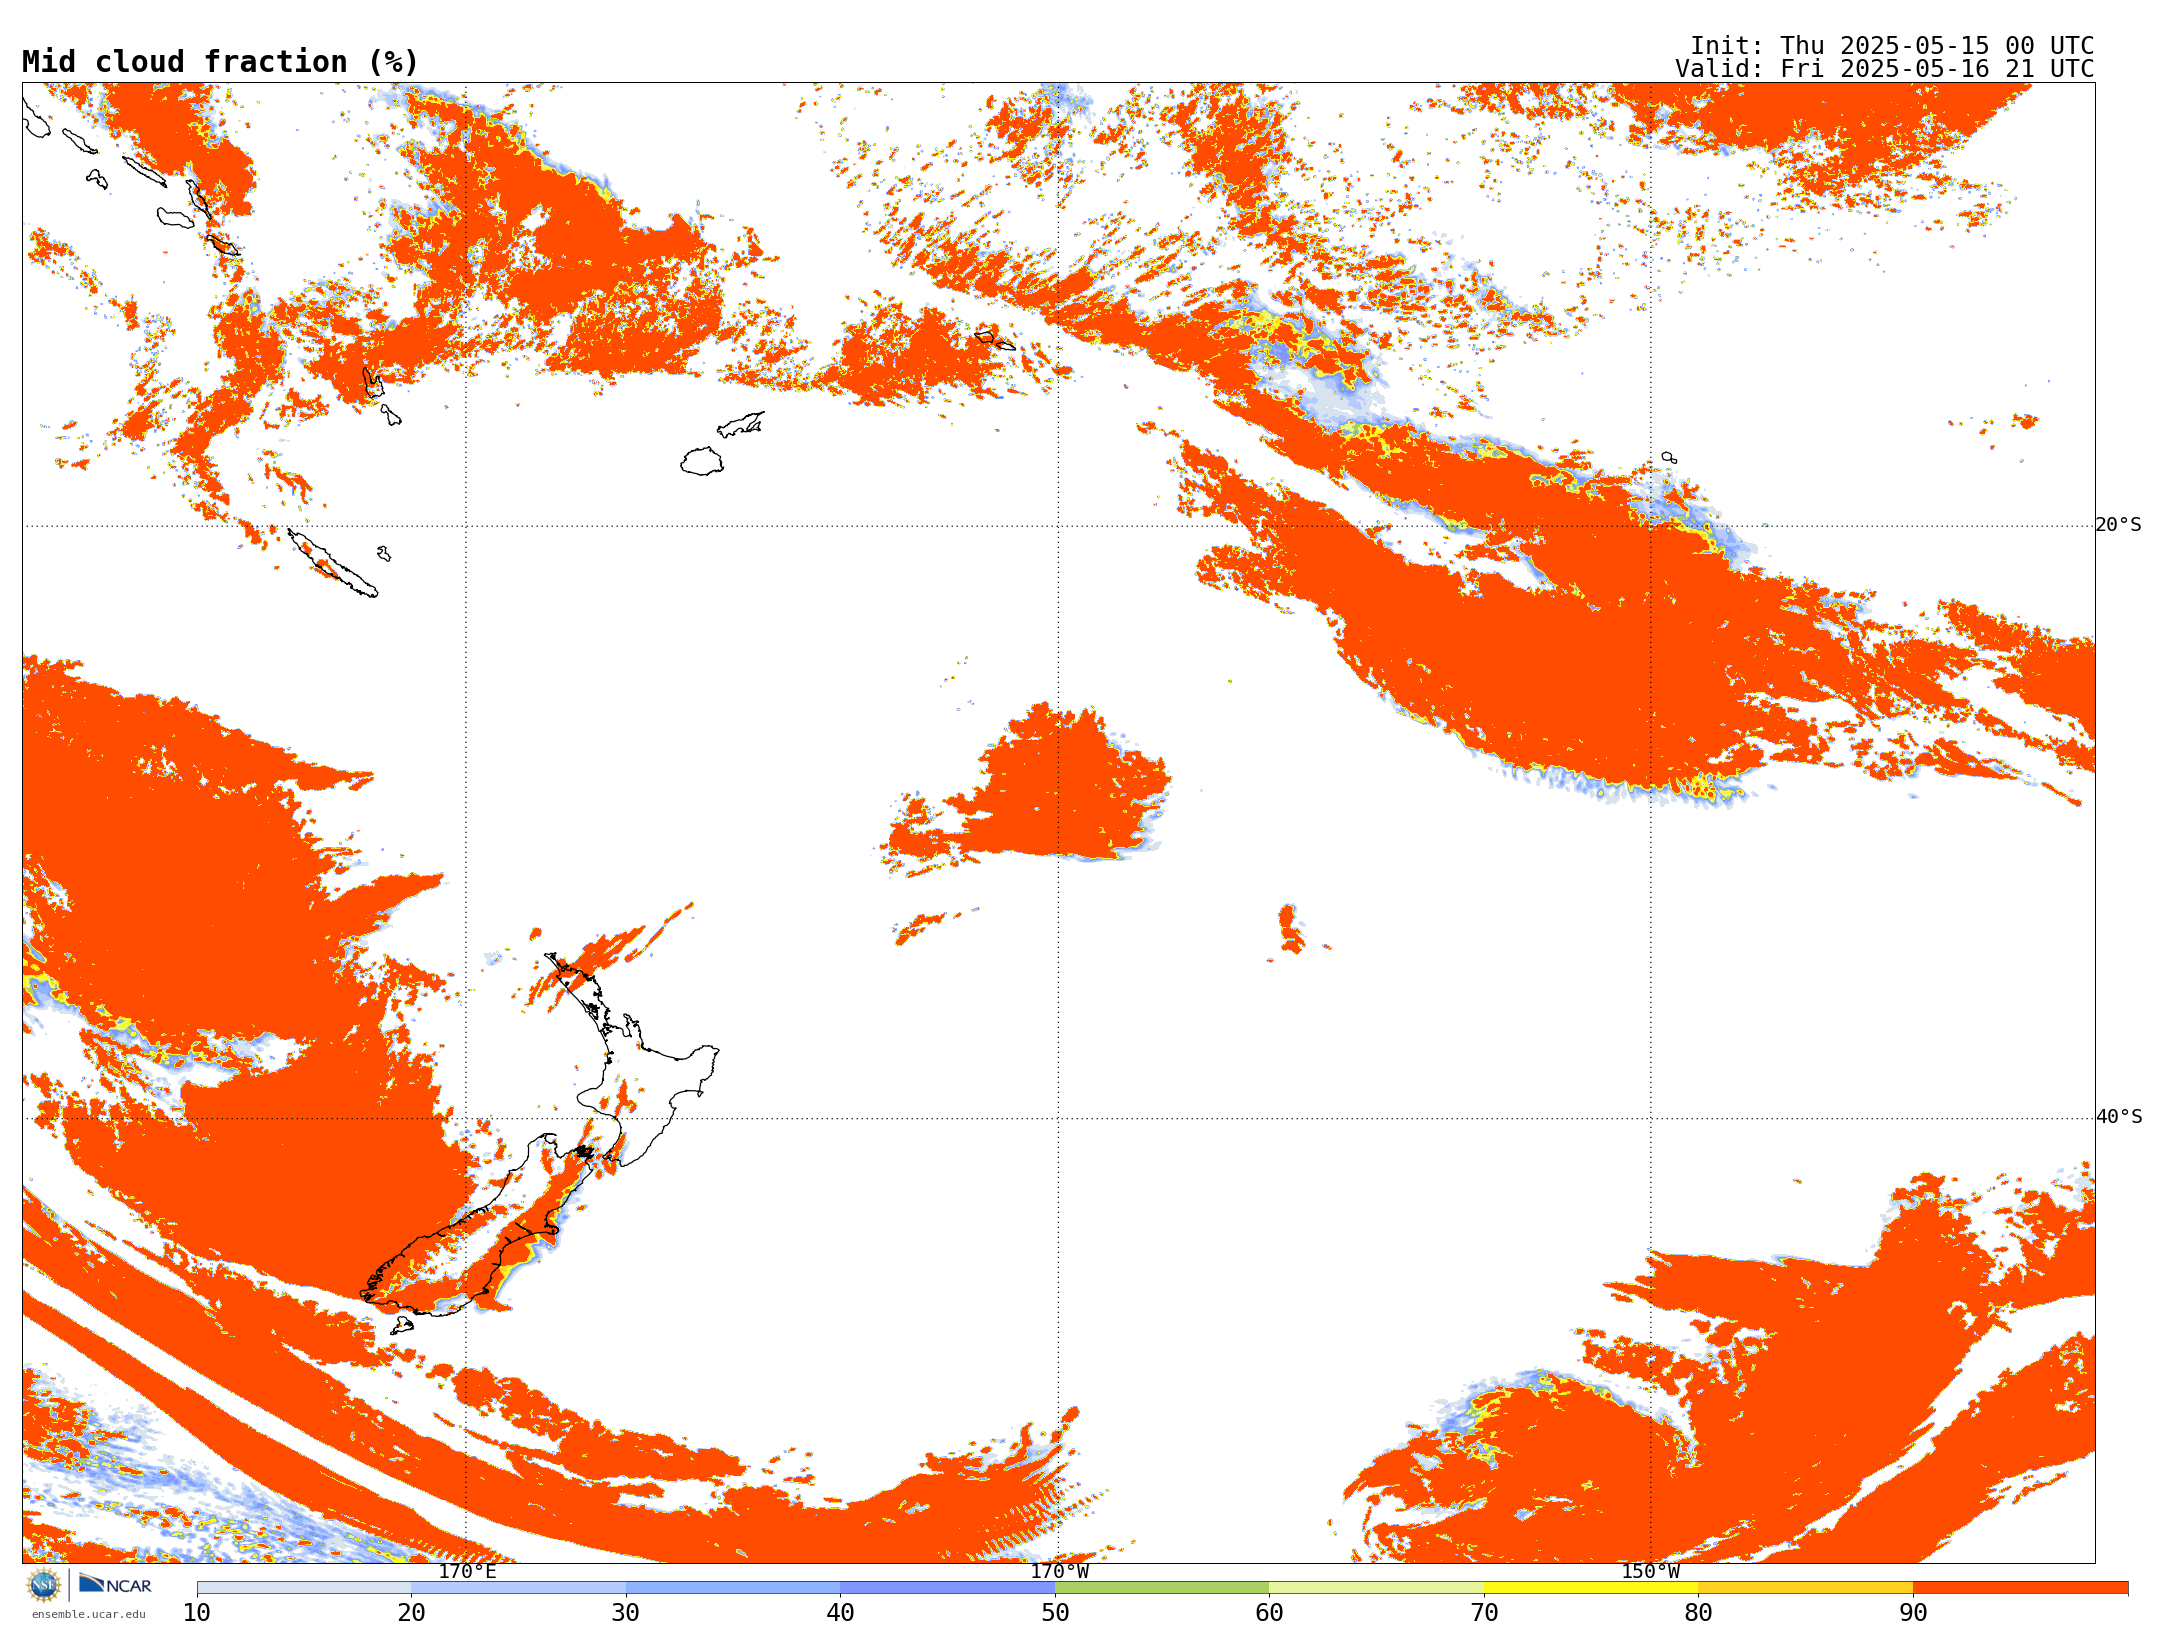The image size is (2160, 1626).
Task: Click the 40–50 periwinkle colorbar segment
Action: [x=947, y=1588]
